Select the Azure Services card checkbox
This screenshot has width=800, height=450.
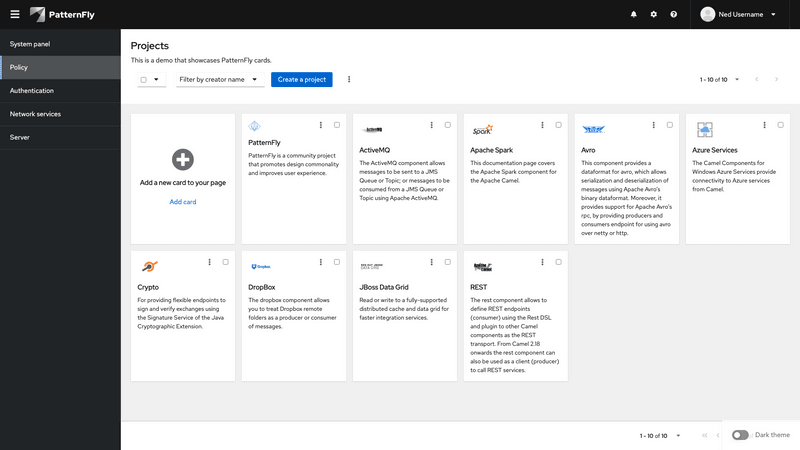click(780, 125)
